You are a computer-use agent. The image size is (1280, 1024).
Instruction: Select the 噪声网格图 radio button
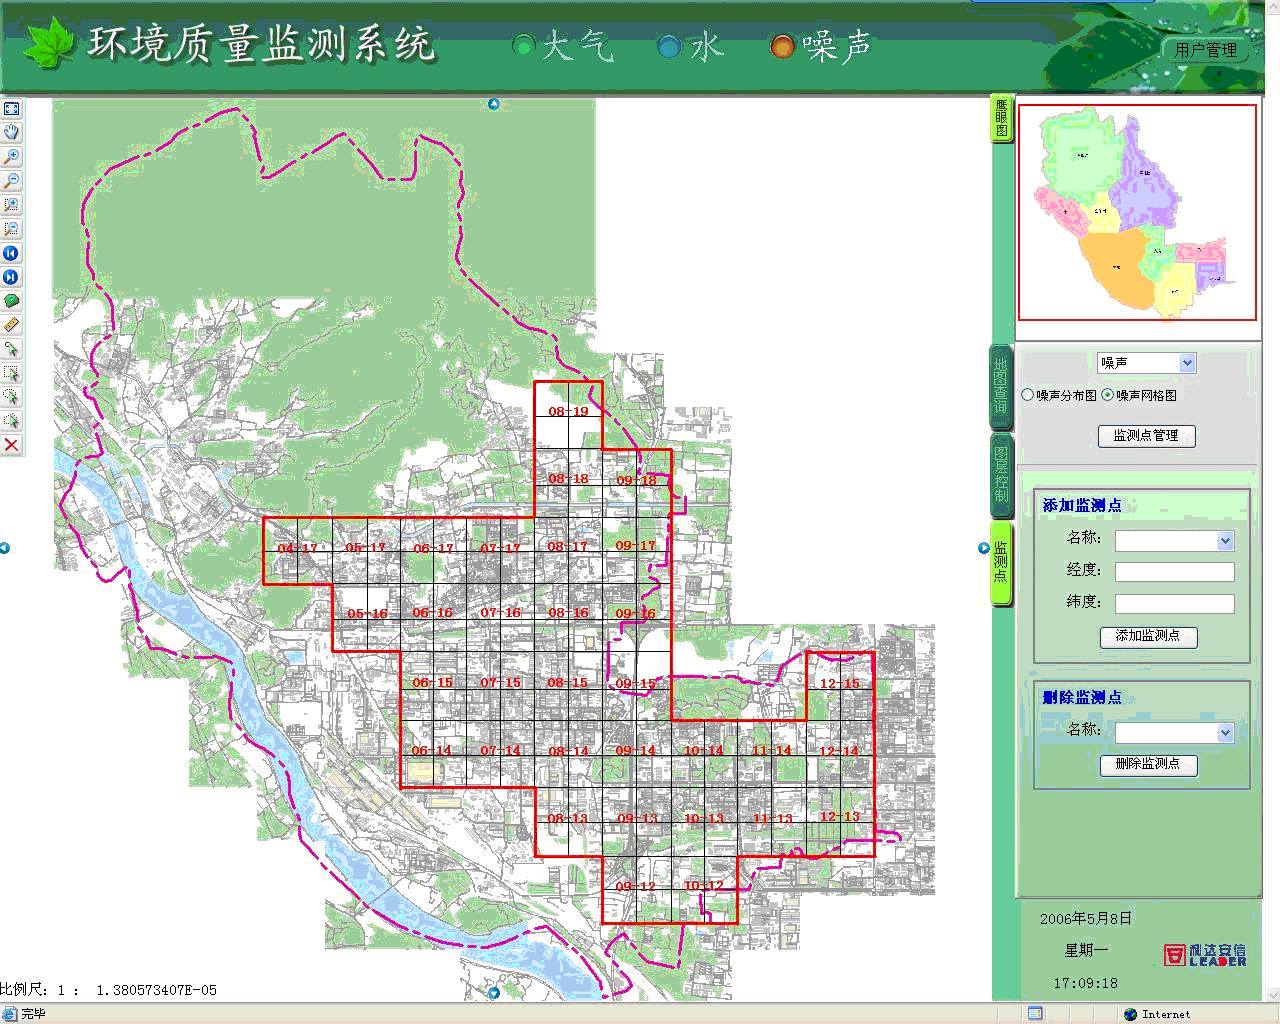click(1107, 395)
